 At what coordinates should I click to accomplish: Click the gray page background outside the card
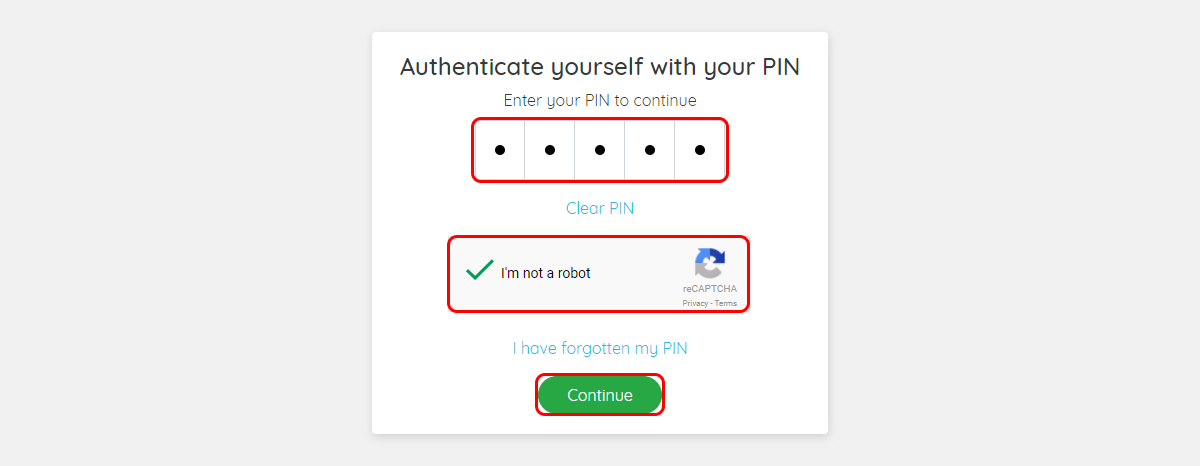pyautogui.click(x=180, y=230)
